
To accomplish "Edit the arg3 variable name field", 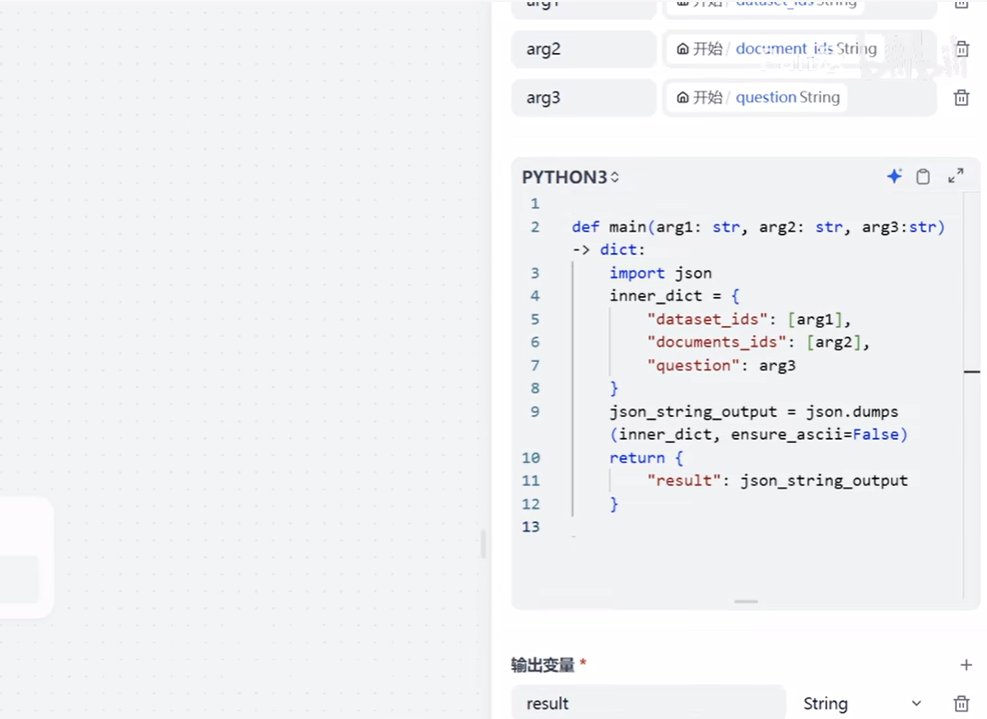I will point(584,98).
